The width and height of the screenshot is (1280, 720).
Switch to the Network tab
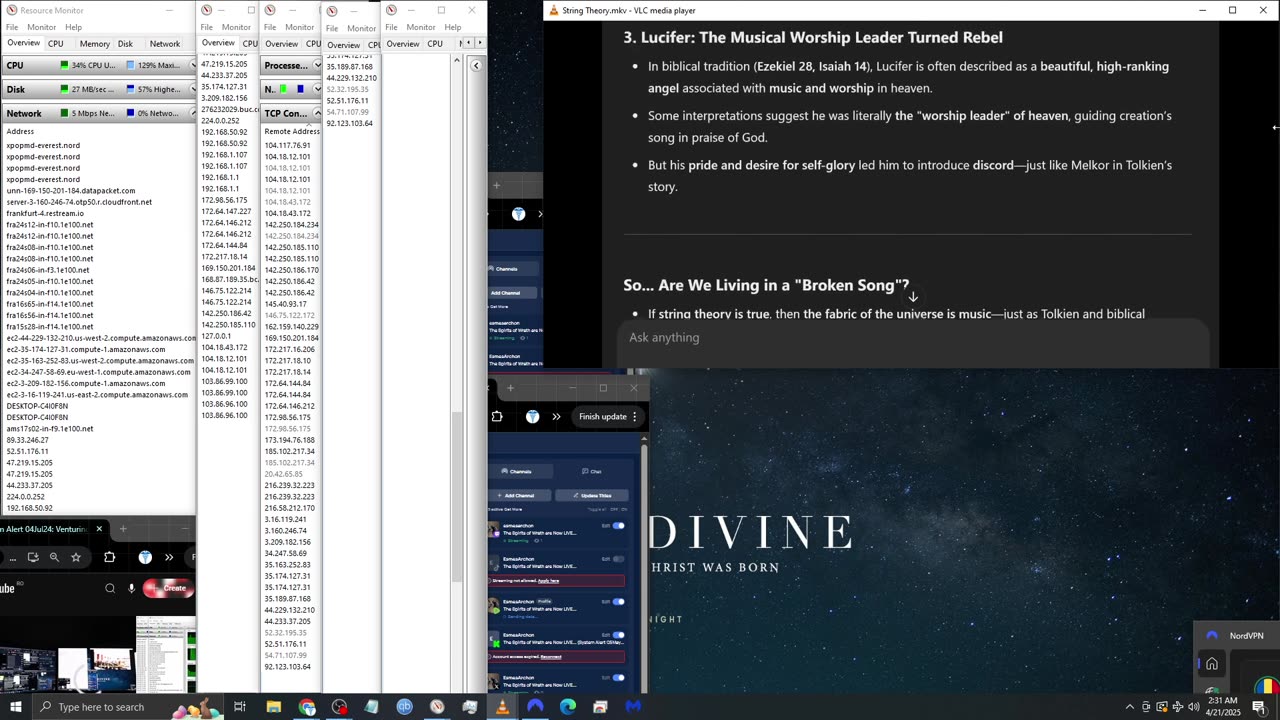tap(165, 44)
